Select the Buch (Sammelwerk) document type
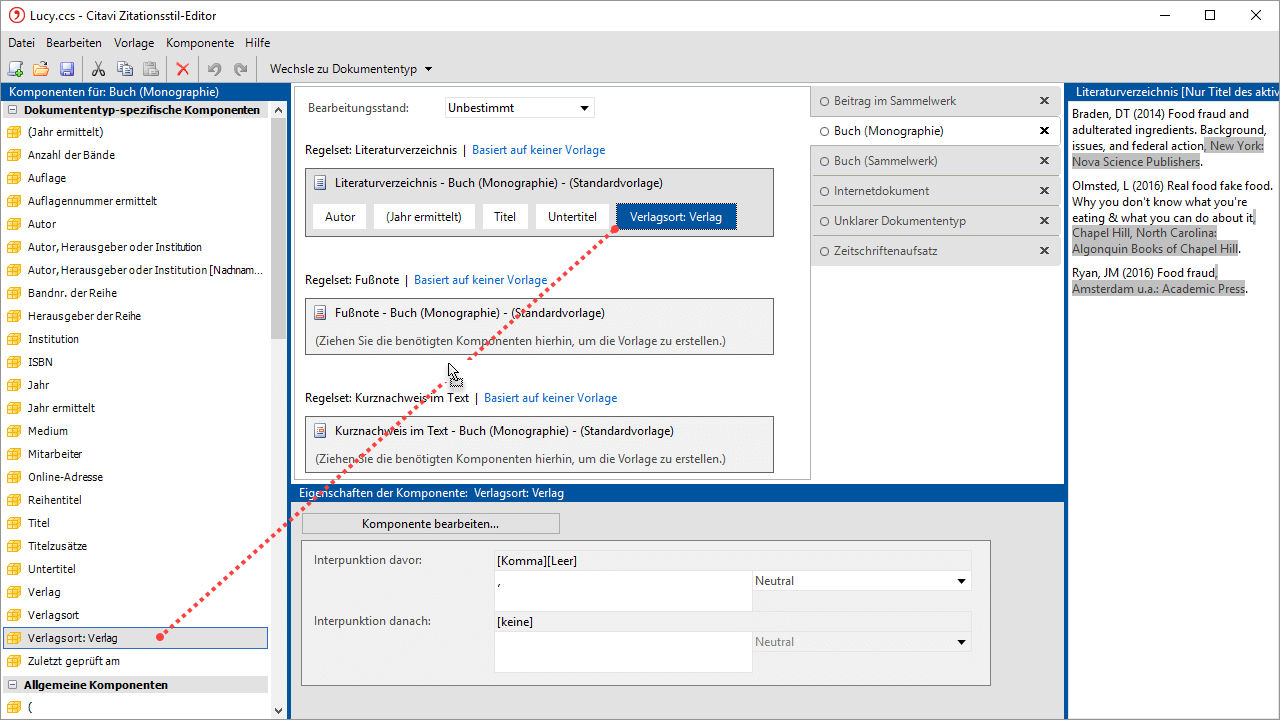 825,161
